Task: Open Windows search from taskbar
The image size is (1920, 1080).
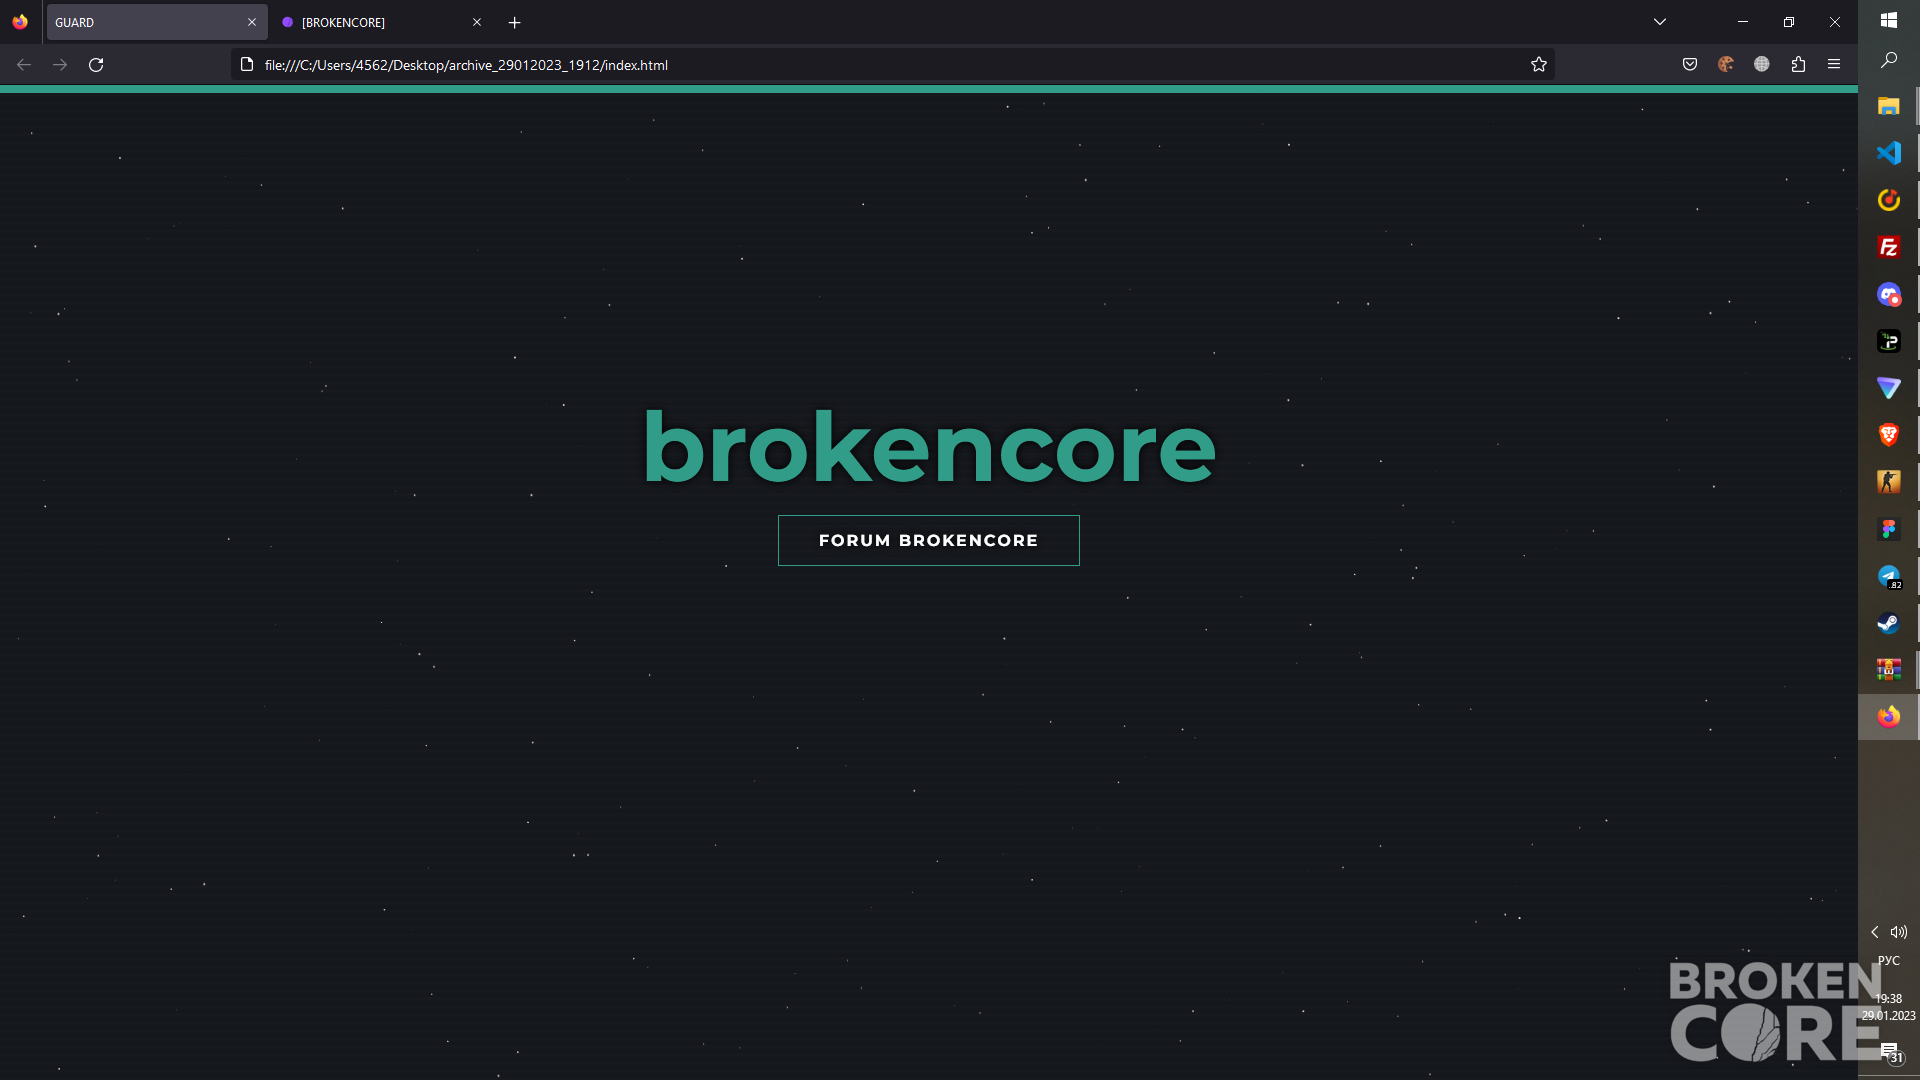Action: [1889, 61]
